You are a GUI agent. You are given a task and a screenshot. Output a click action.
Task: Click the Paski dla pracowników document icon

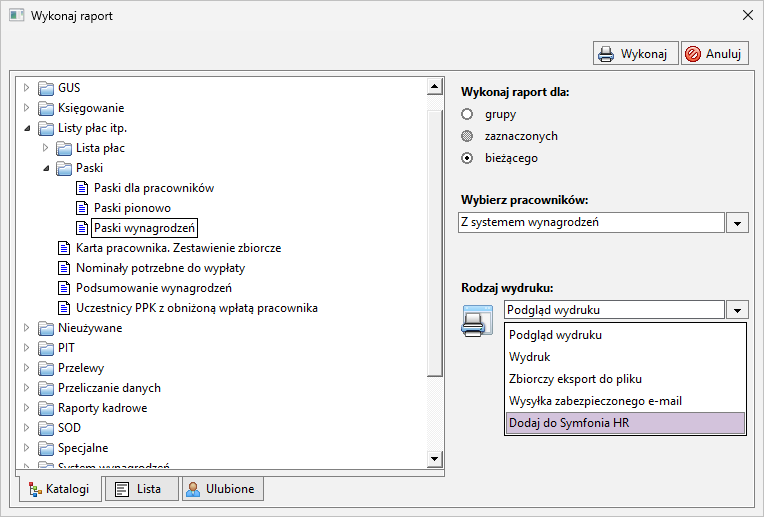82,188
